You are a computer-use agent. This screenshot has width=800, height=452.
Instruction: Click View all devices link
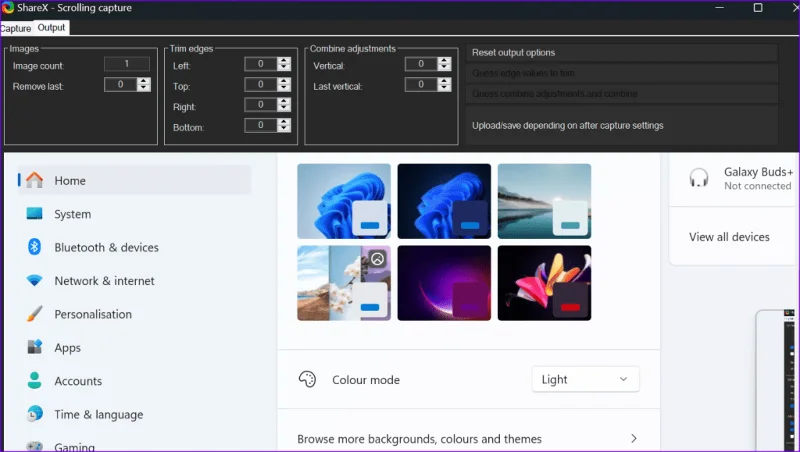coord(729,237)
